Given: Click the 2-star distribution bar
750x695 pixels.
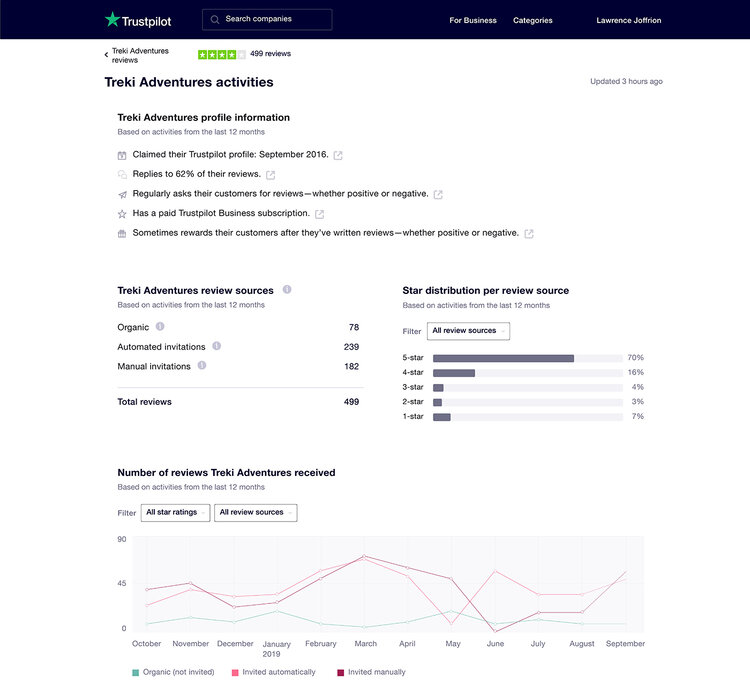Looking at the screenshot, I should coord(528,402).
